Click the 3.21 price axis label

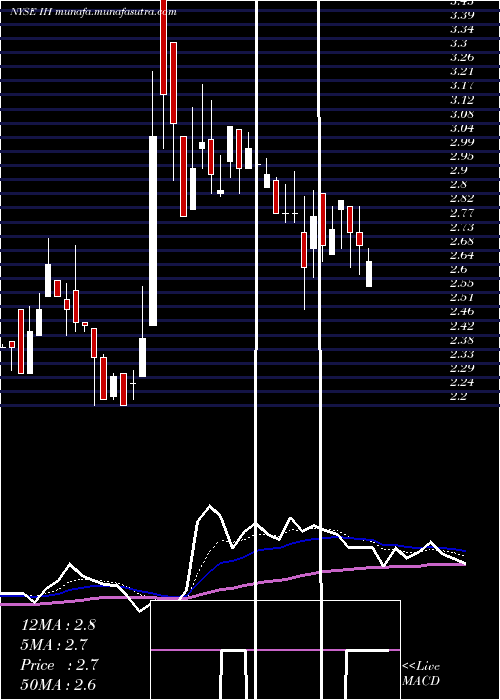(462, 71)
